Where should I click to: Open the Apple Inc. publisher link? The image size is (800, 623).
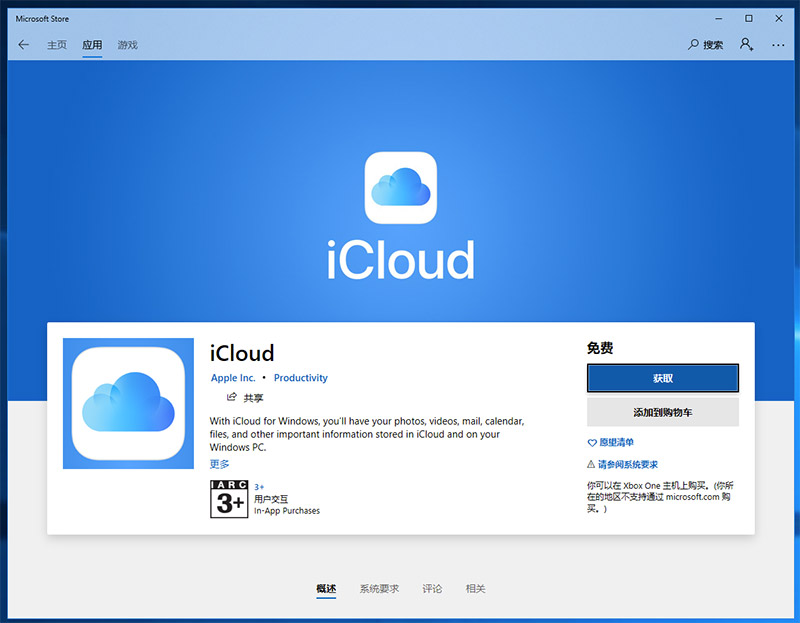[233, 378]
